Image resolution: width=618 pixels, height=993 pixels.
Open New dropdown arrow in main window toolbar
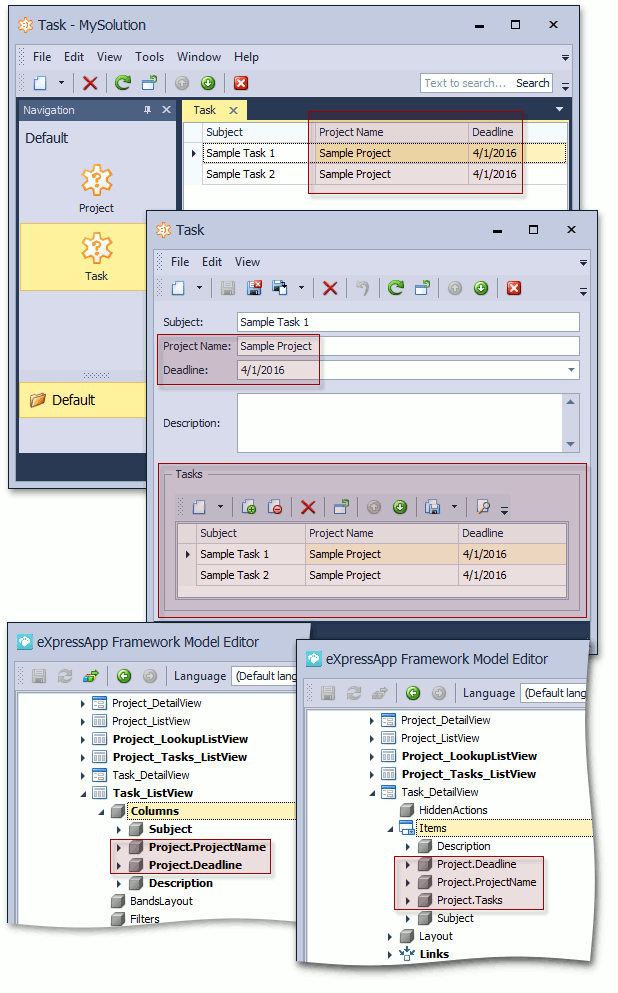coord(61,83)
